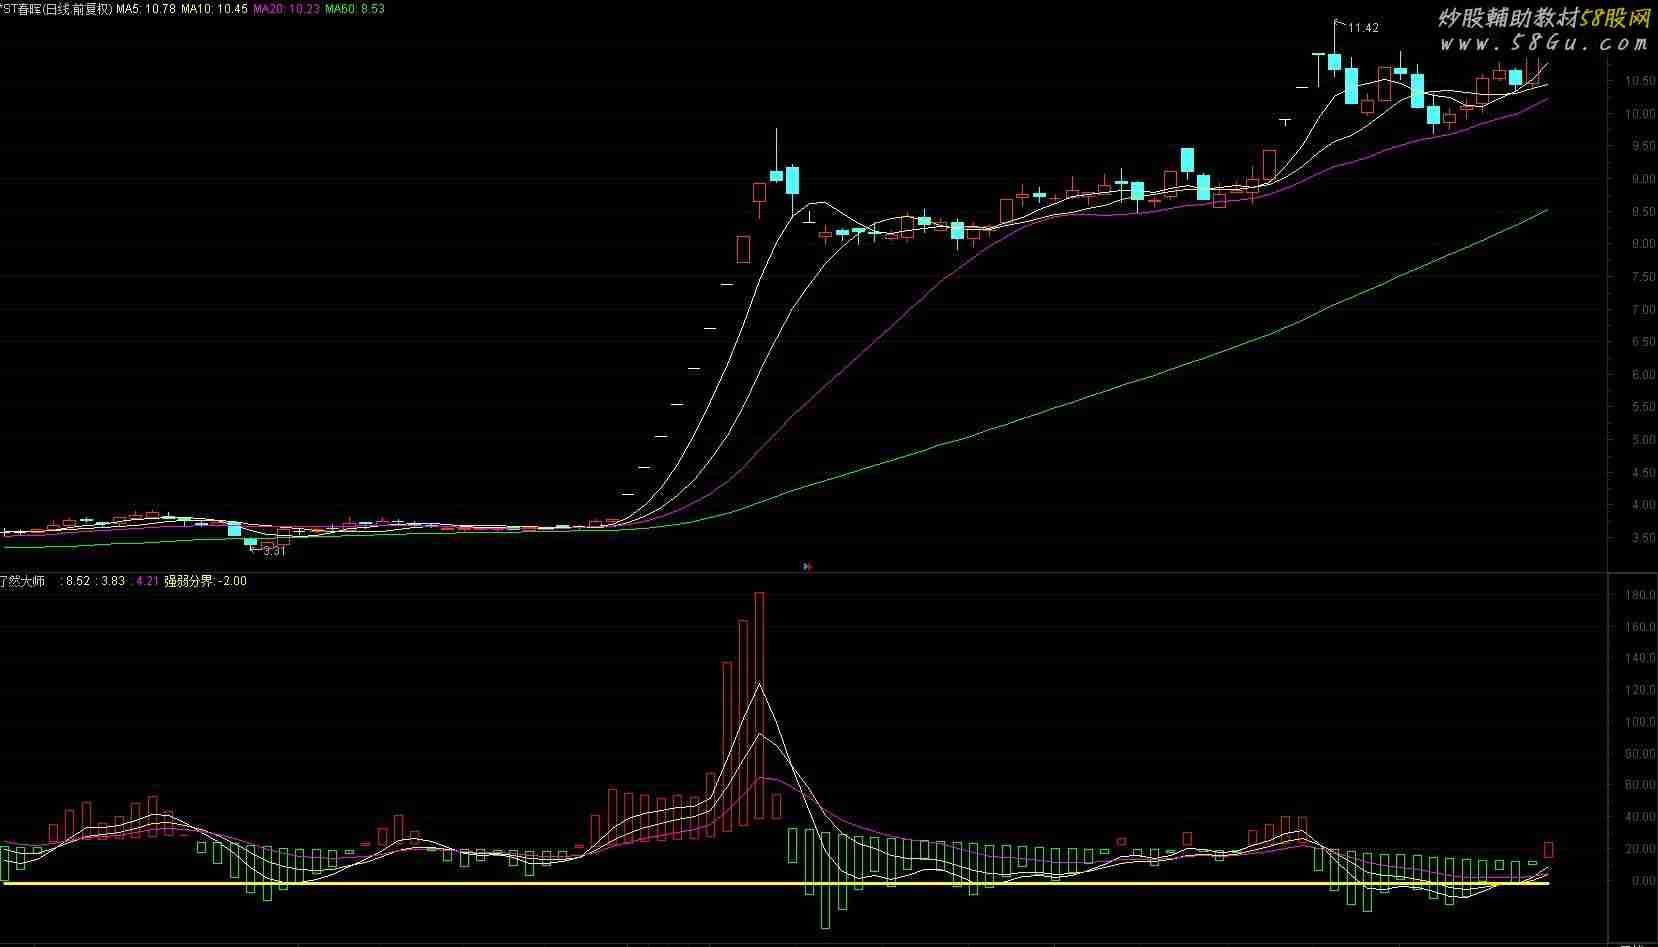Viewport: 1658px width, 947px height.
Task: Click the 140.0 indicator axis label
Action: coord(1640,658)
